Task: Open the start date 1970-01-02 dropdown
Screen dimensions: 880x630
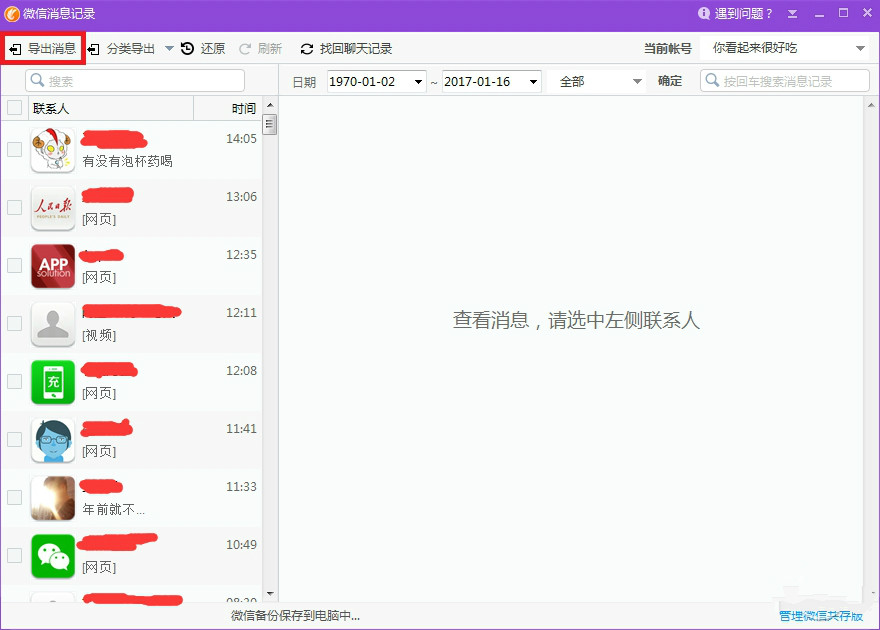Action: point(375,82)
